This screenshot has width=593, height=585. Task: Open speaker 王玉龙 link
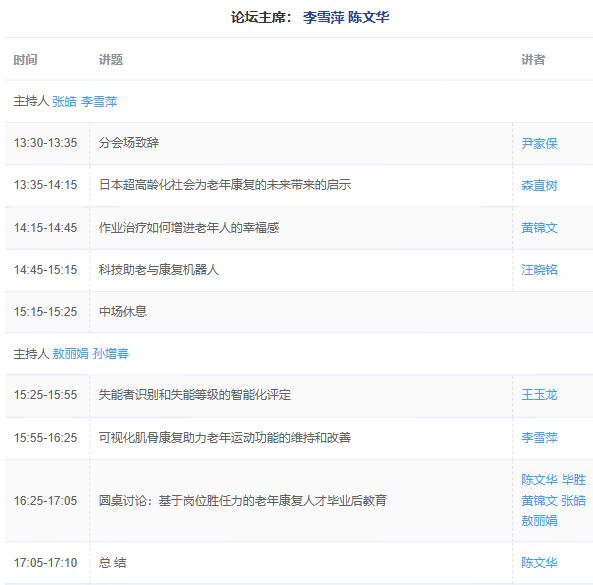click(x=539, y=395)
